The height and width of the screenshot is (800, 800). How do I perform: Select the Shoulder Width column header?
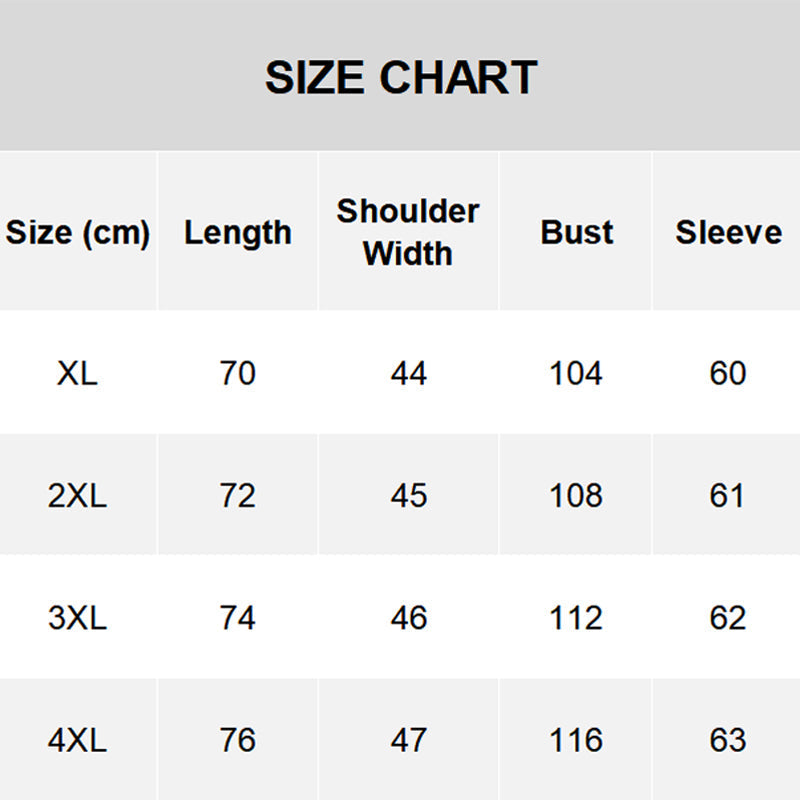point(408,232)
